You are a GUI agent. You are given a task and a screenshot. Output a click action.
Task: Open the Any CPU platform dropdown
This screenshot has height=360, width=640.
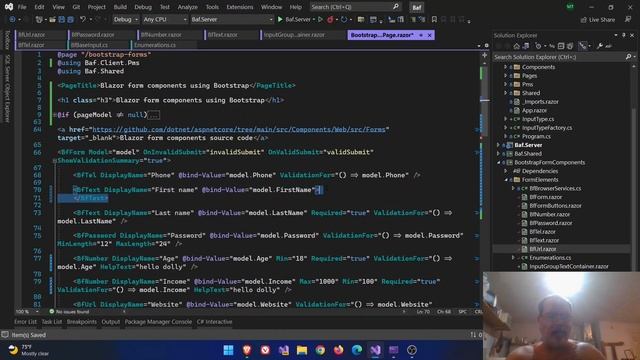[x=164, y=19]
